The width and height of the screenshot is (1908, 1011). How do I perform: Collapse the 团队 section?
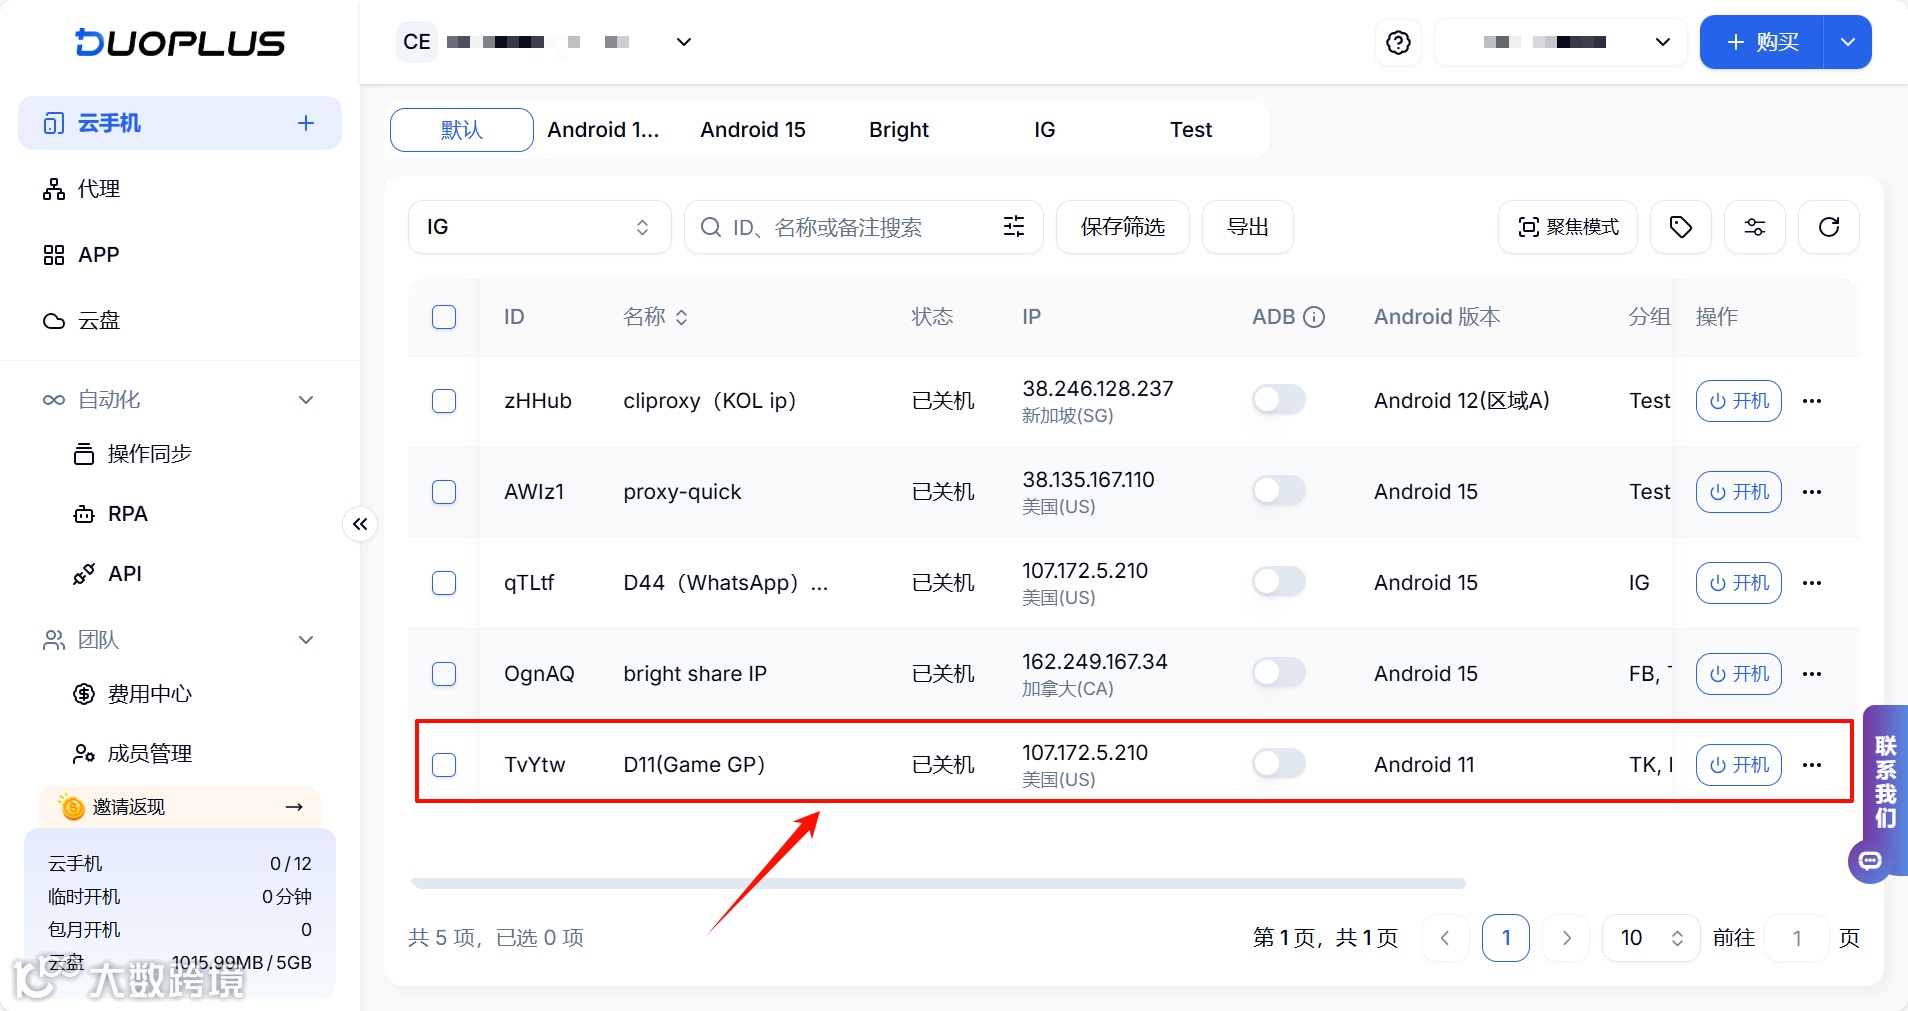306,640
